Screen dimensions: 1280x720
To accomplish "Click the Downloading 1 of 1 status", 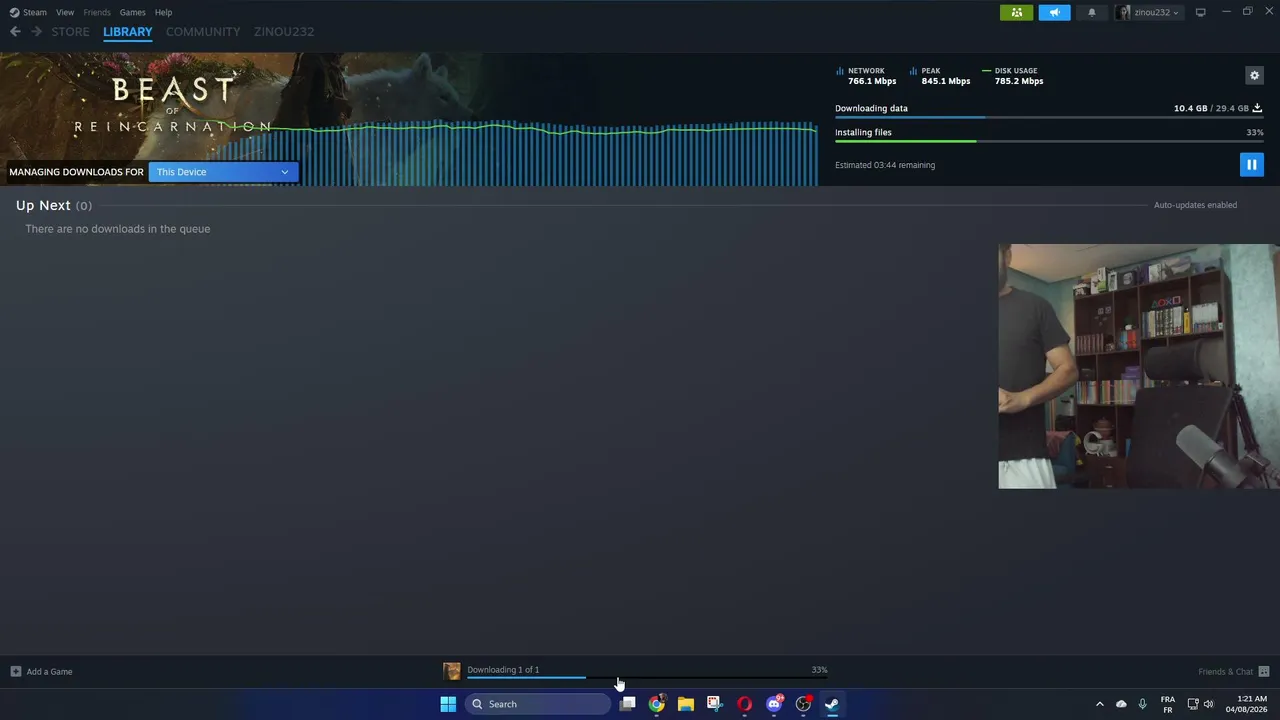I will click(503, 670).
